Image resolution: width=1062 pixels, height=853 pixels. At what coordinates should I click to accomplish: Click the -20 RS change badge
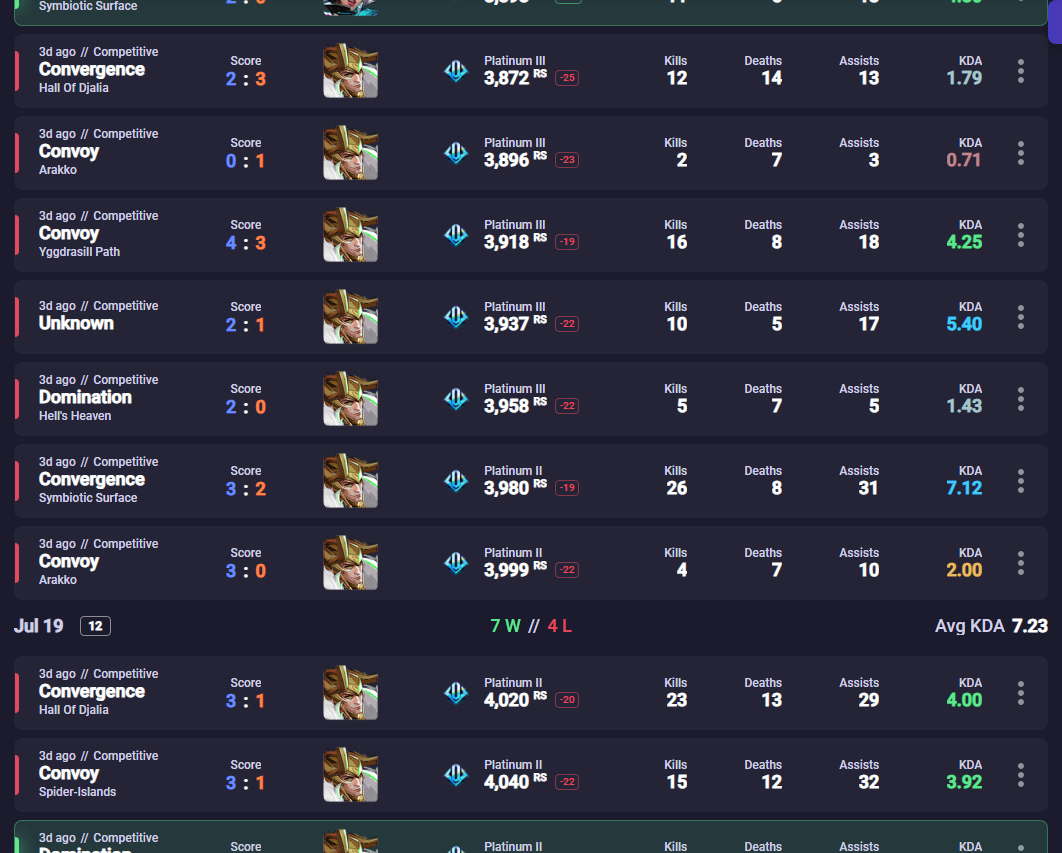[x=567, y=700]
